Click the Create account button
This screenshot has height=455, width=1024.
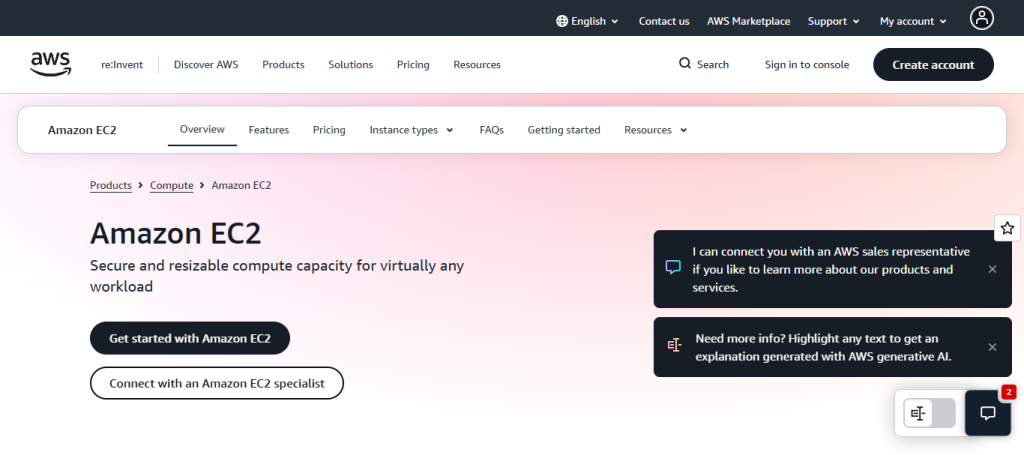pos(933,65)
